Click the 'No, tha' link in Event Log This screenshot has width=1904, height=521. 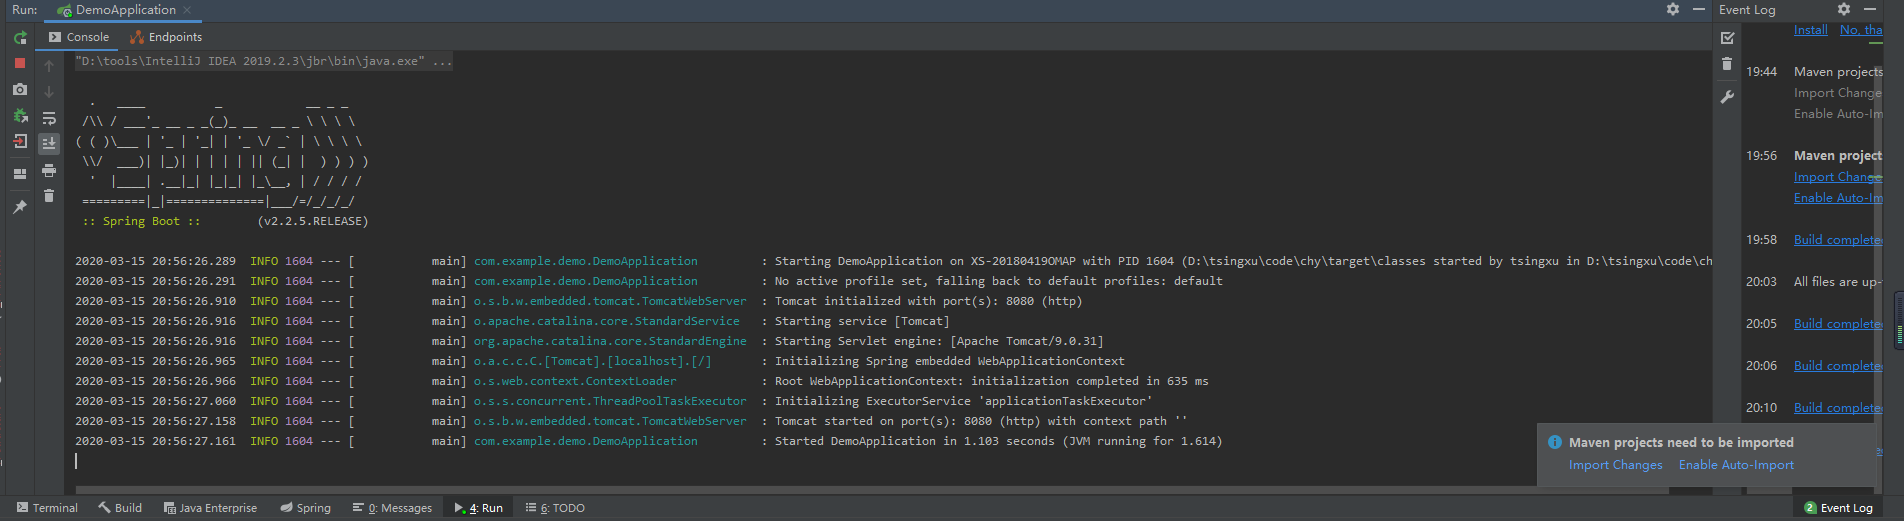(x=1861, y=30)
